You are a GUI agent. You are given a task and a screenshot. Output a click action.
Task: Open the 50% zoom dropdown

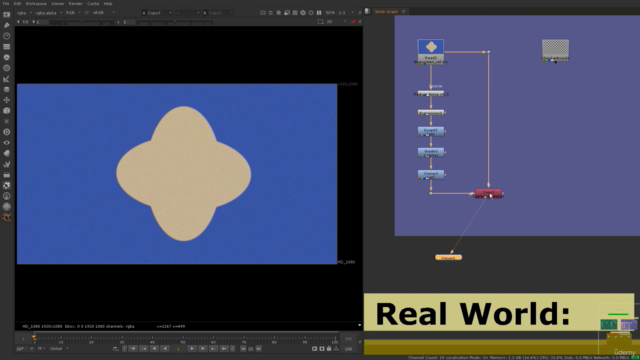click(x=330, y=13)
